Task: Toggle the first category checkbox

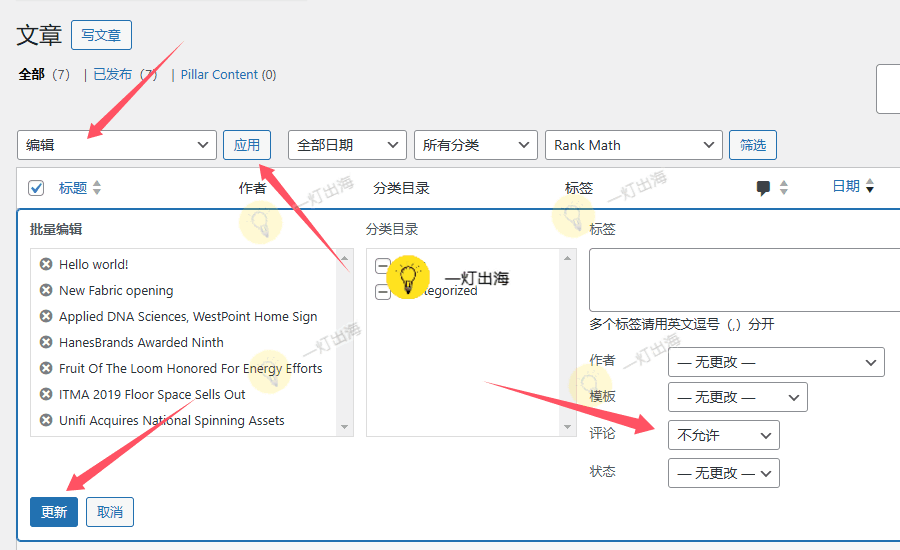Action: tap(383, 266)
